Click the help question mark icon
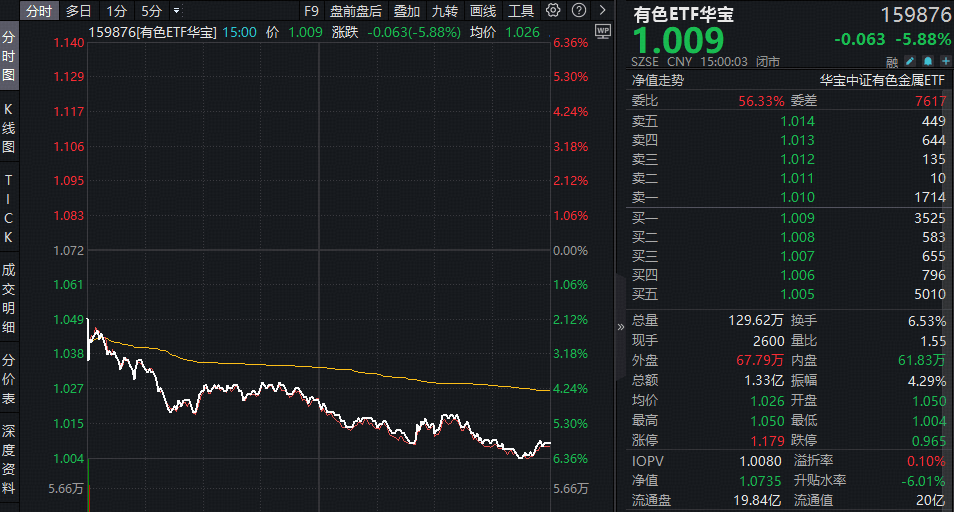The height and width of the screenshot is (512, 954). [578, 11]
